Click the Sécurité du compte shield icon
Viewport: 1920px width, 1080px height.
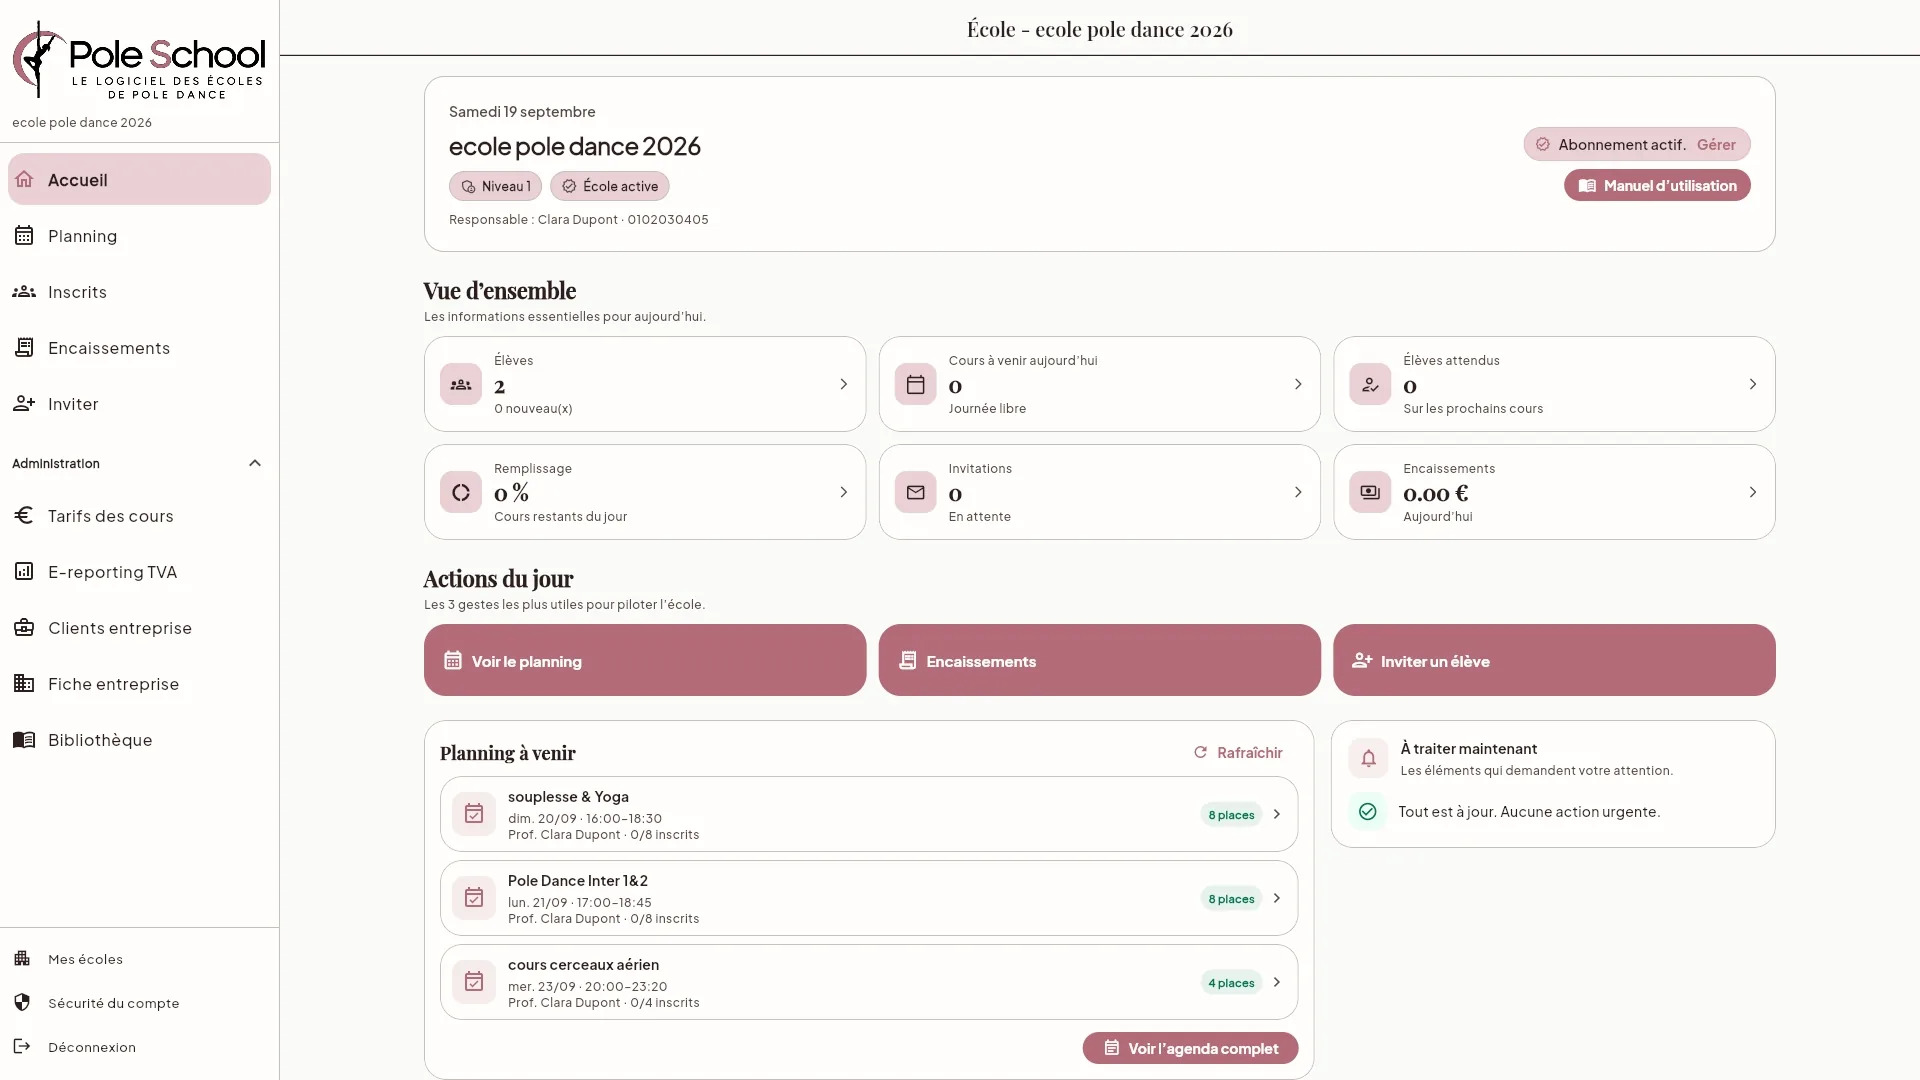[22, 1003]
